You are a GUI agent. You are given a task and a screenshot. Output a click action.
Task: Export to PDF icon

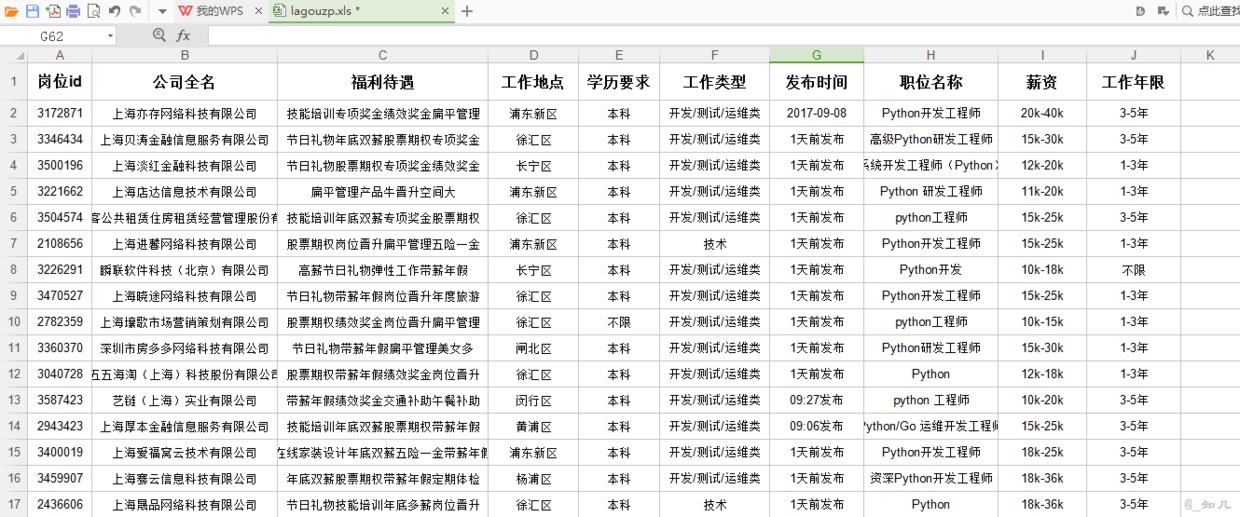pos(53,11)
